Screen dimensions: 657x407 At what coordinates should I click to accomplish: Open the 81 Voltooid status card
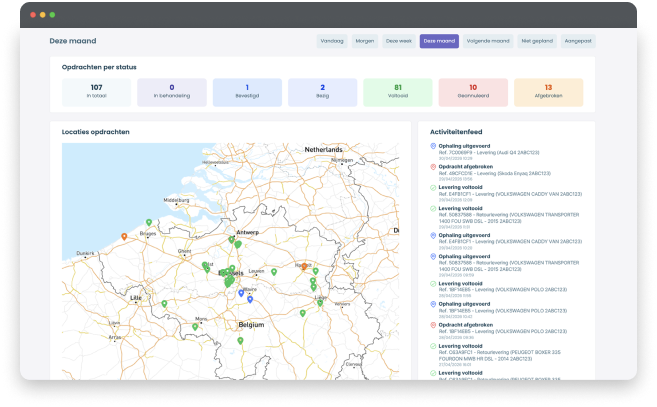pos(398,92)
